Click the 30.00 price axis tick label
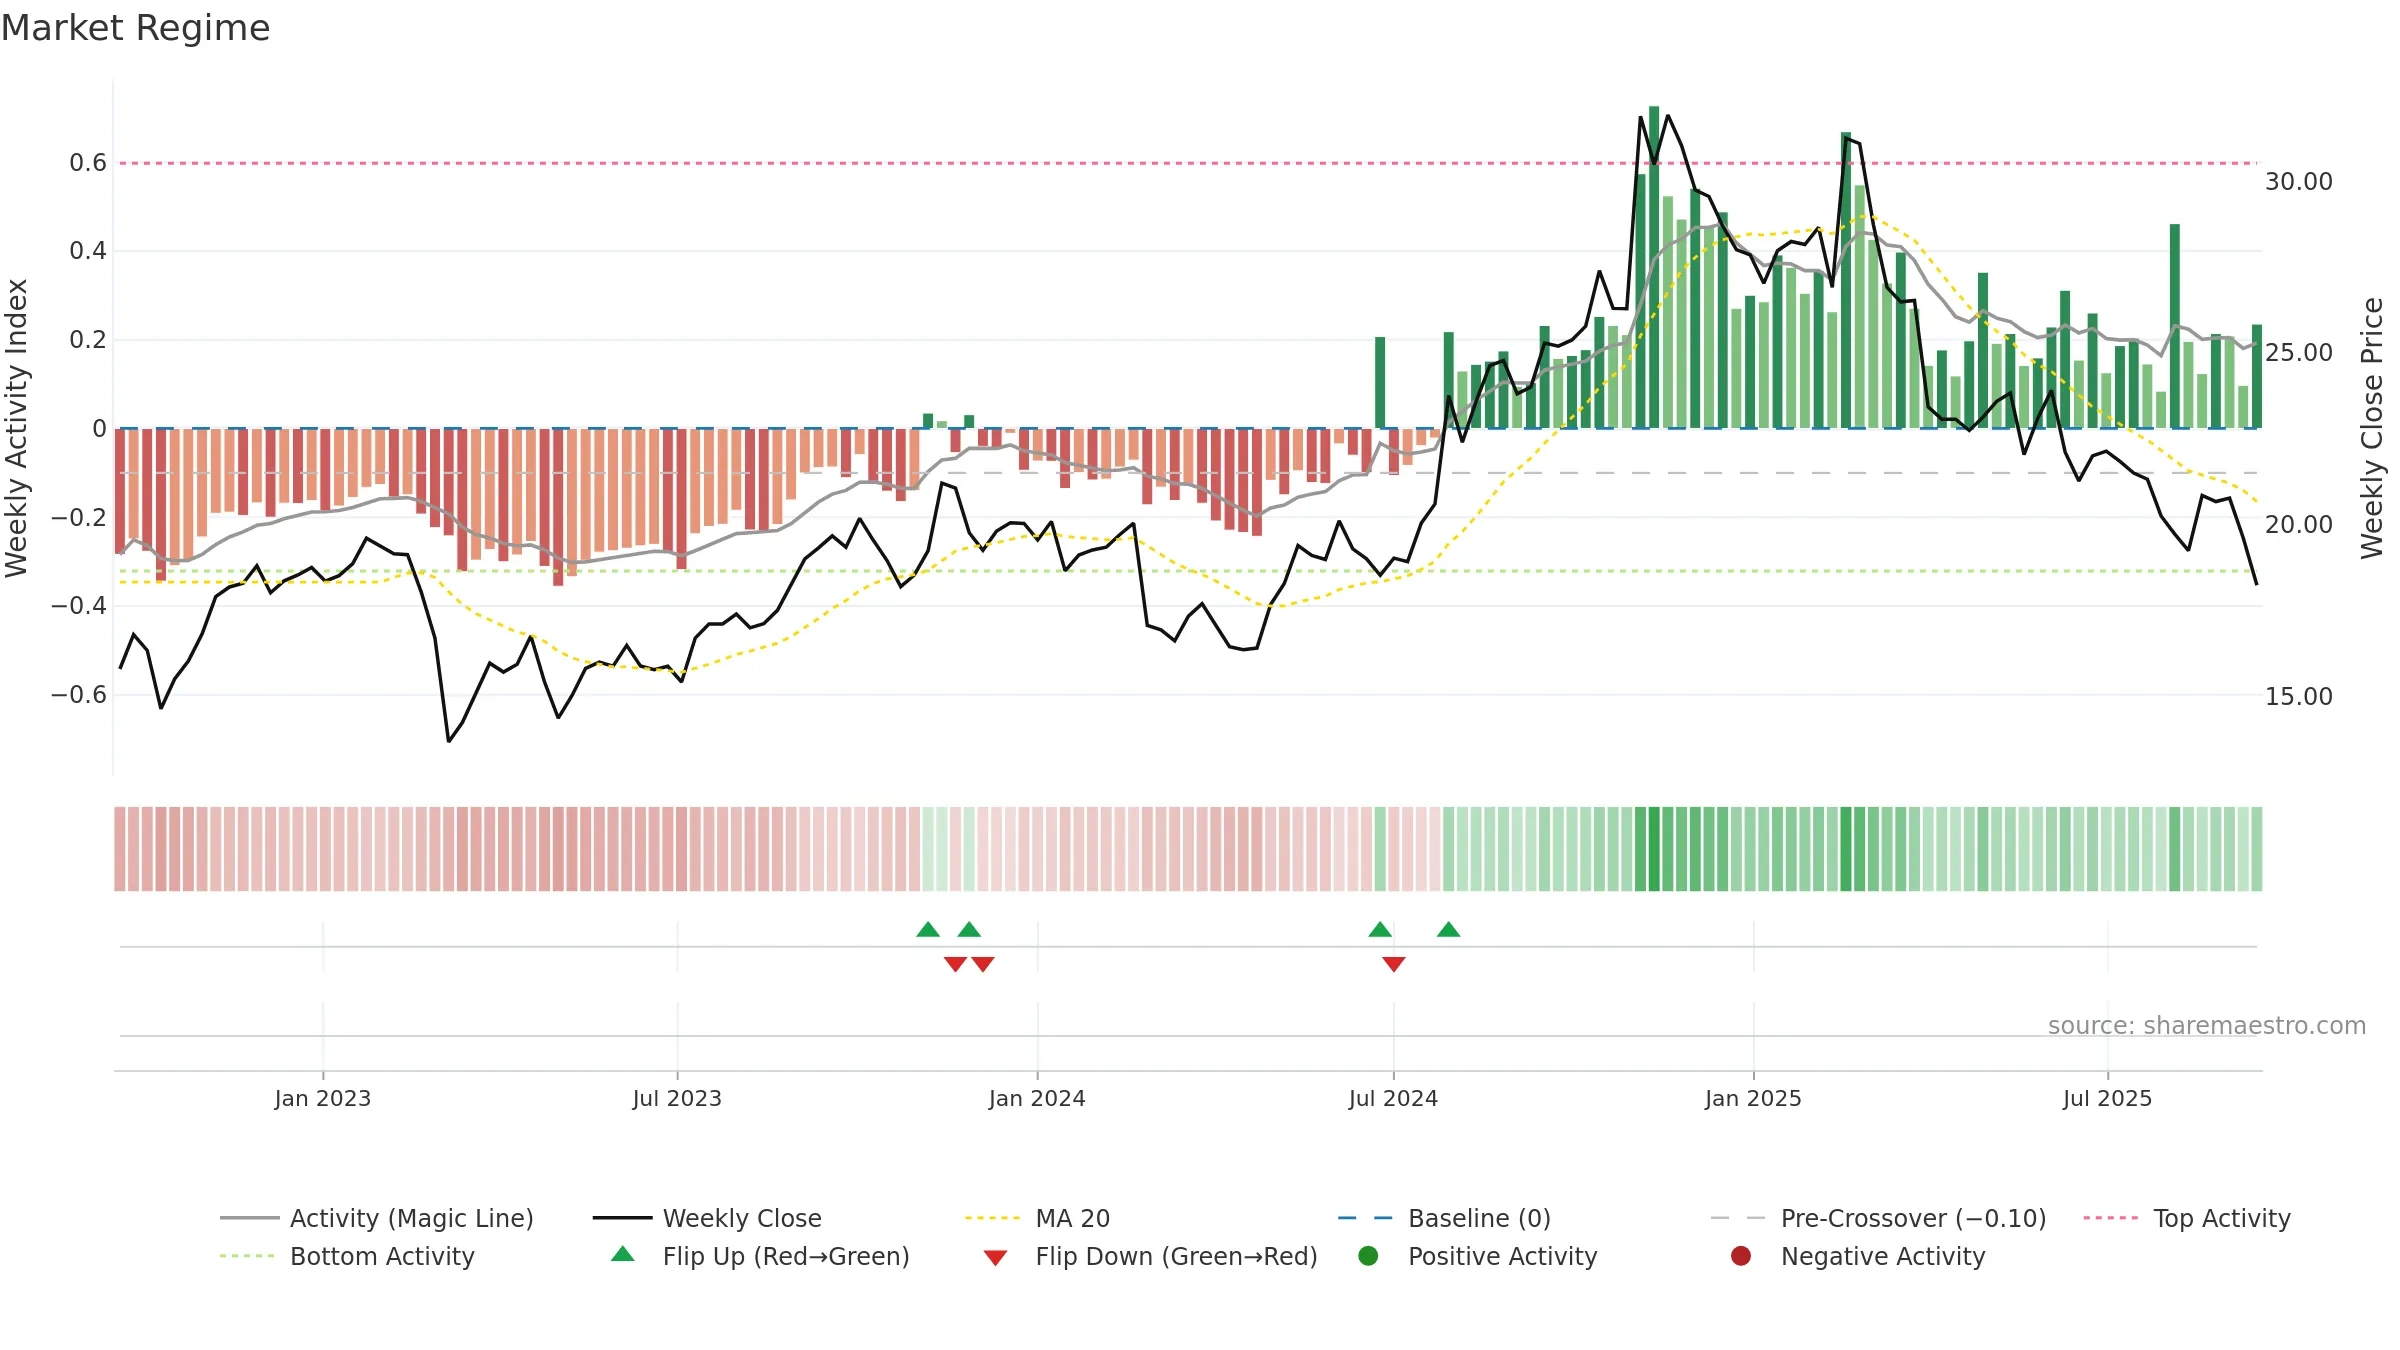This screenshot has height=1350, width=2400. (2299, 182)
